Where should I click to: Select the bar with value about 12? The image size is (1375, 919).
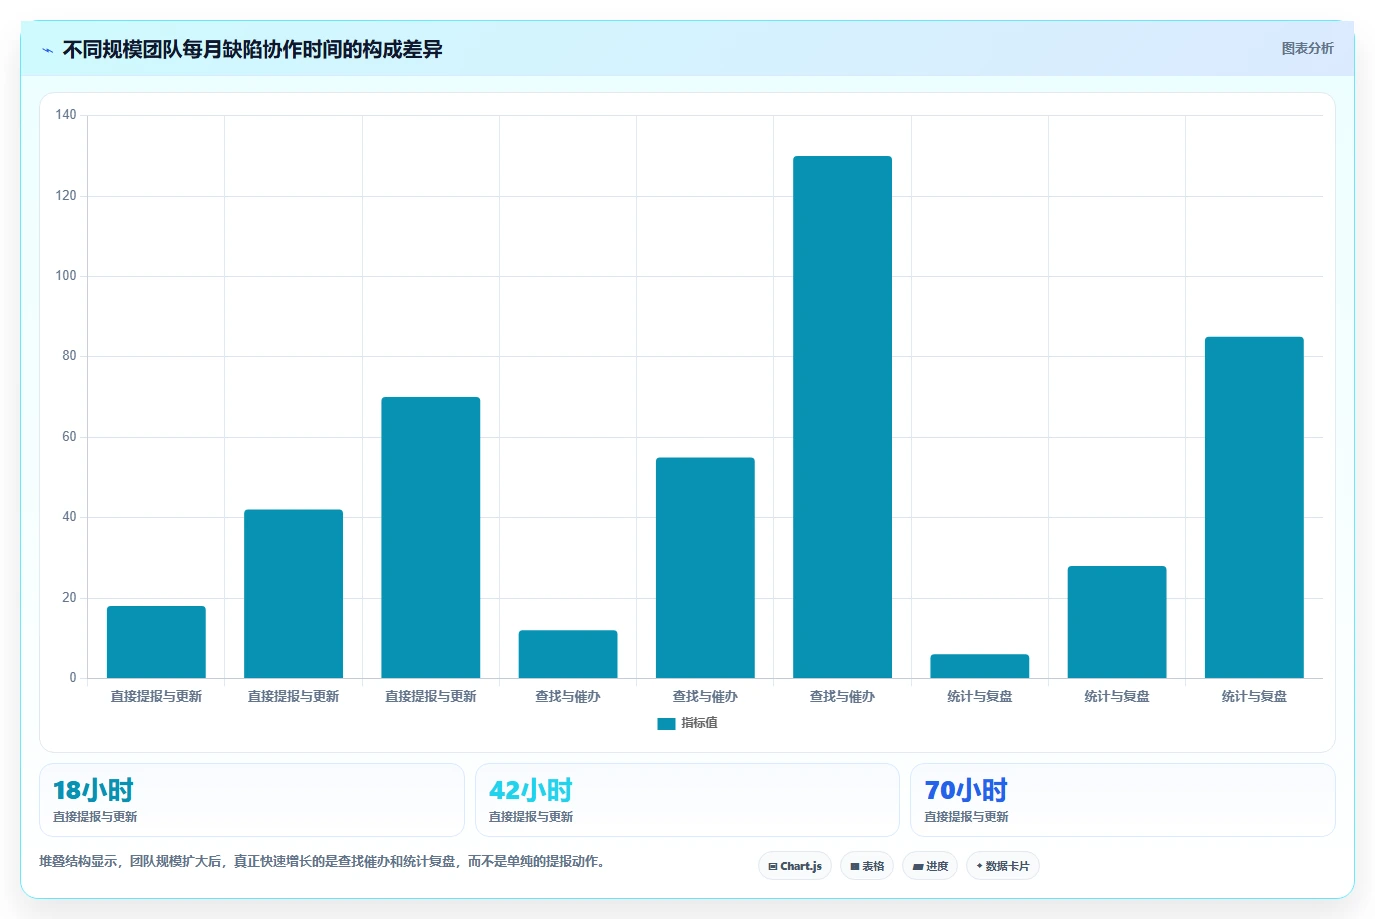pyautogui.click(x=568, y=654)
